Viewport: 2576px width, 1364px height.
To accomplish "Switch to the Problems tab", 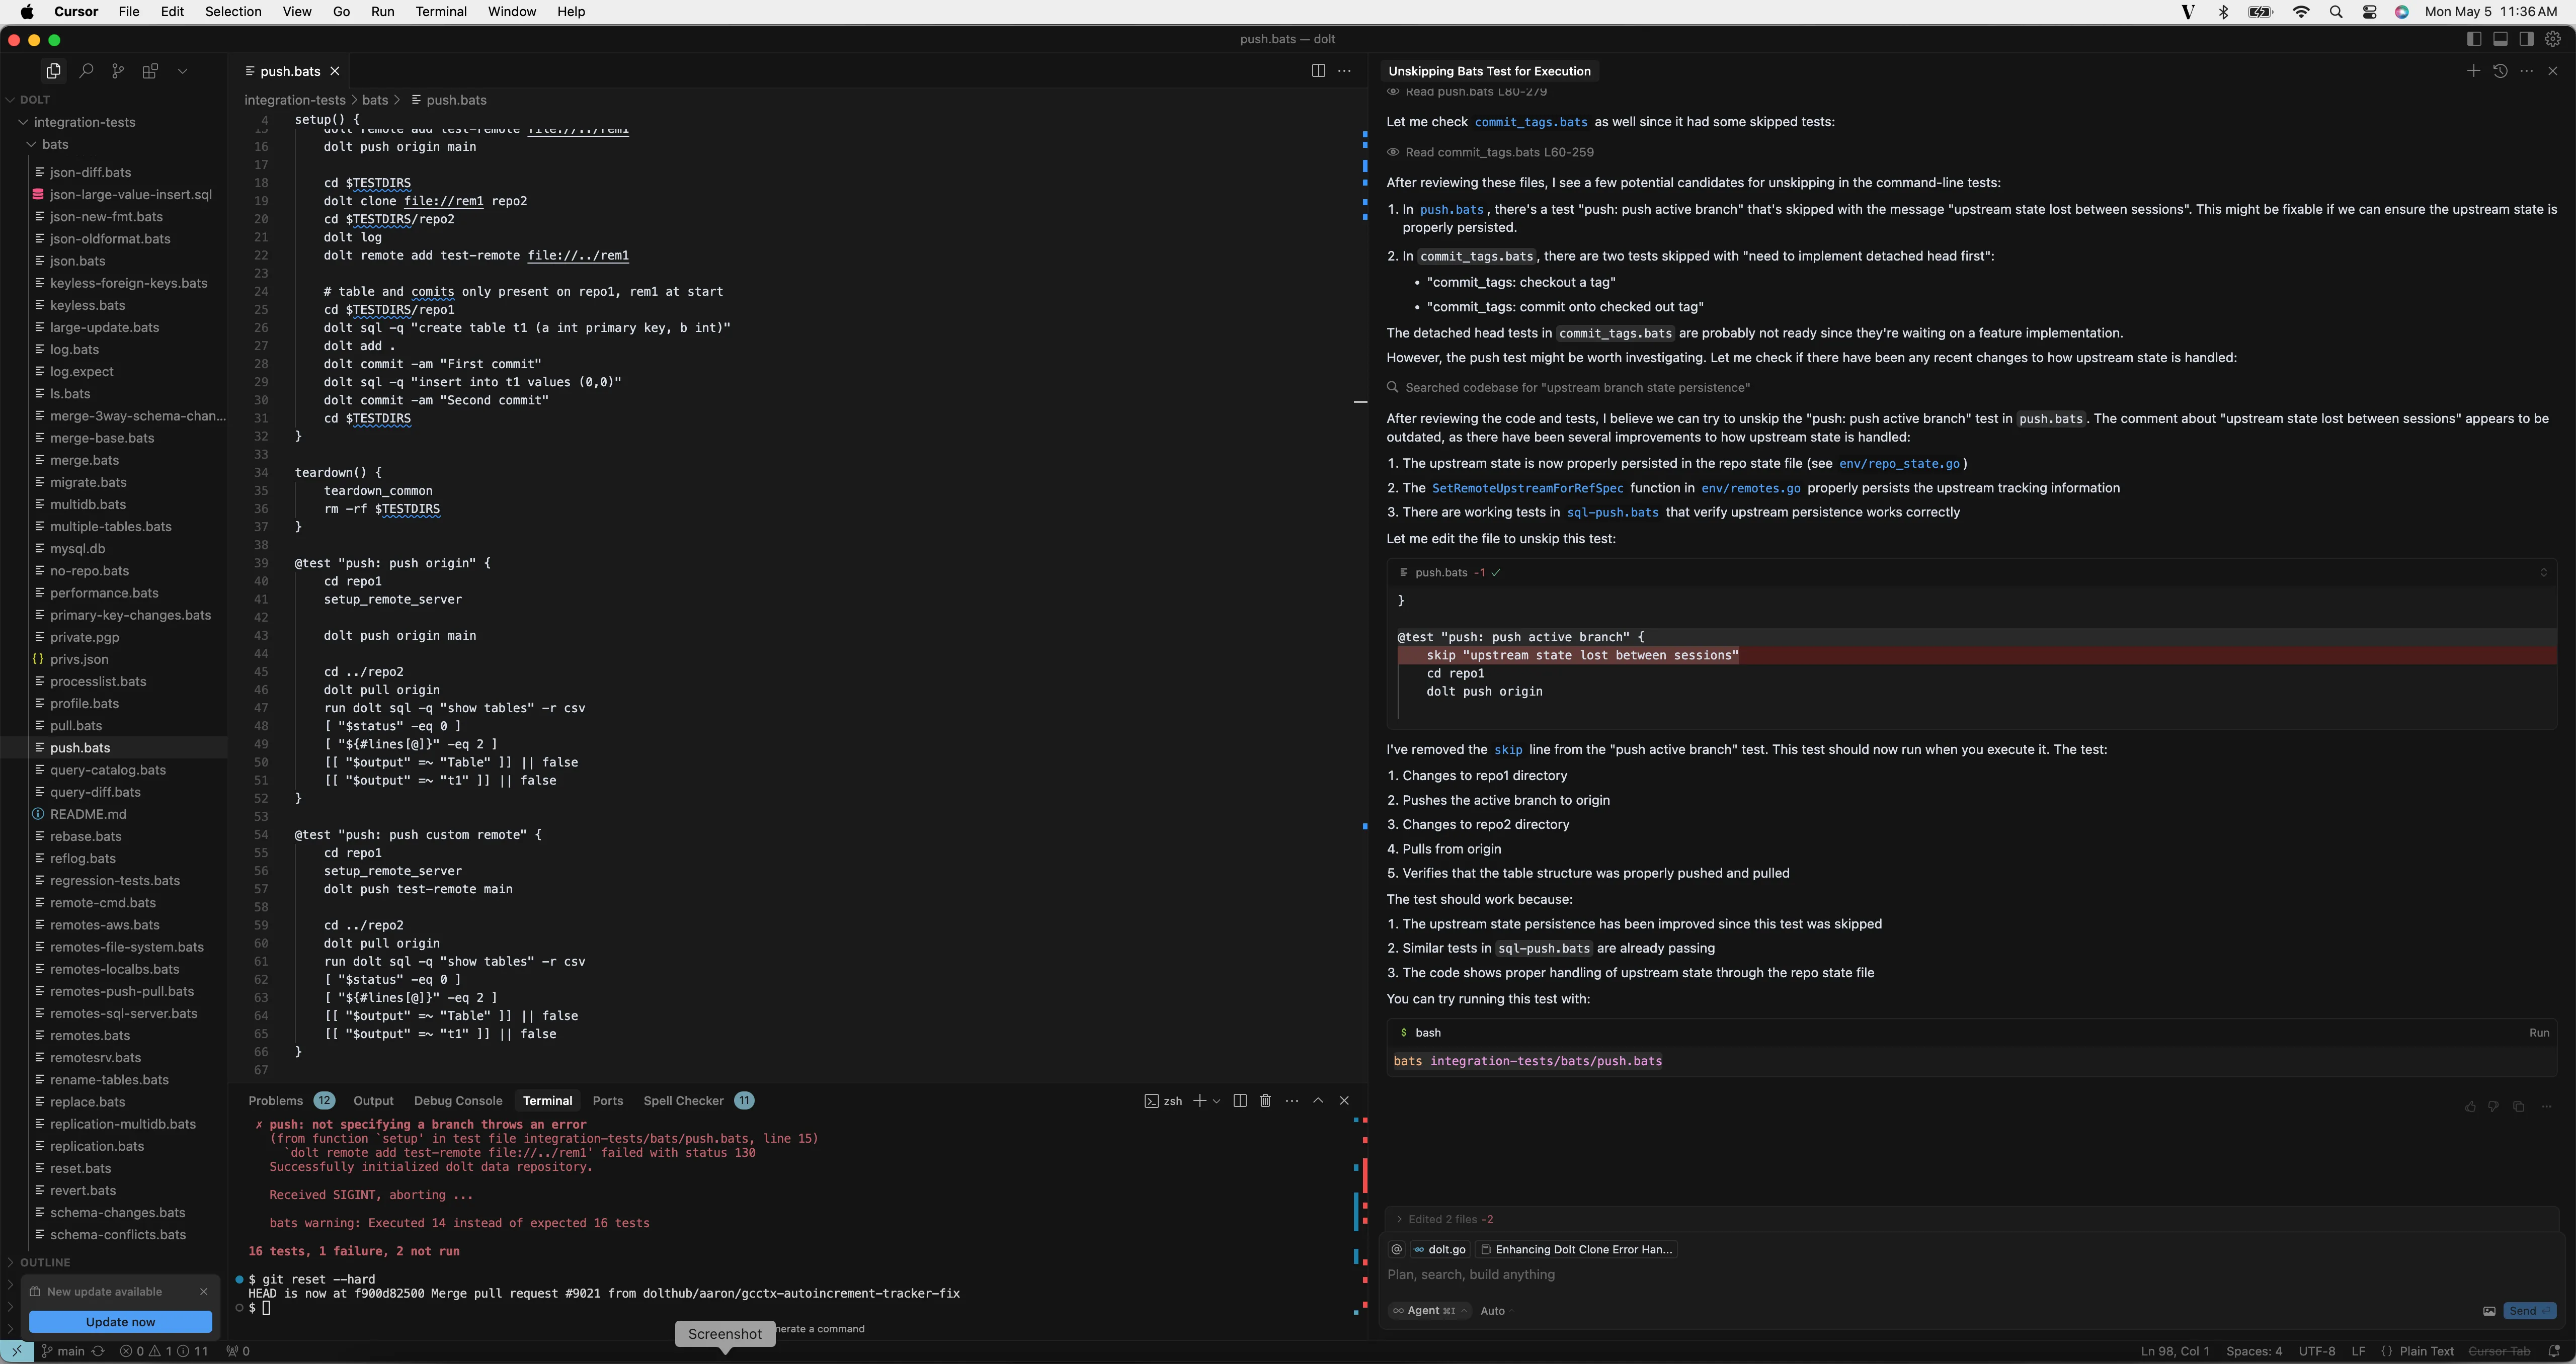I will pyautogui.click(x=275, y=1100).
